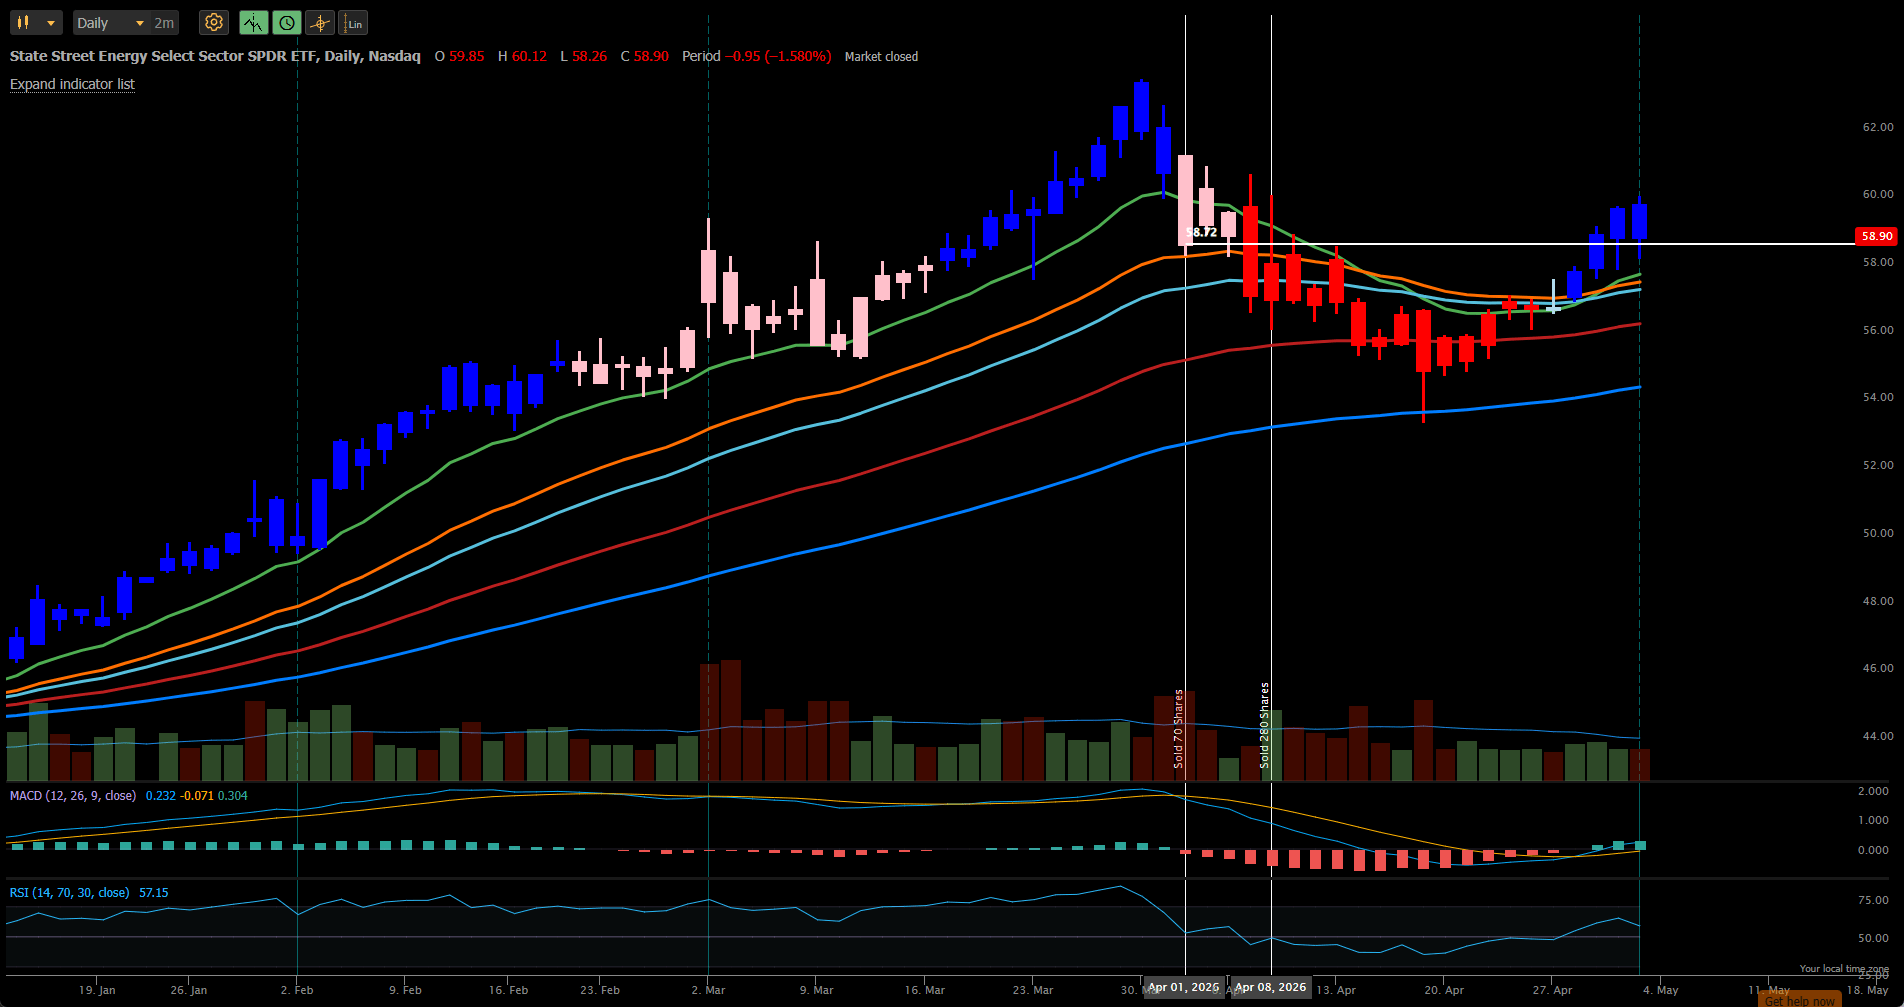Click the MACD (12, 26, 9, close) label
Screen dimensions: 1904x1007
[x=73, y=795]
